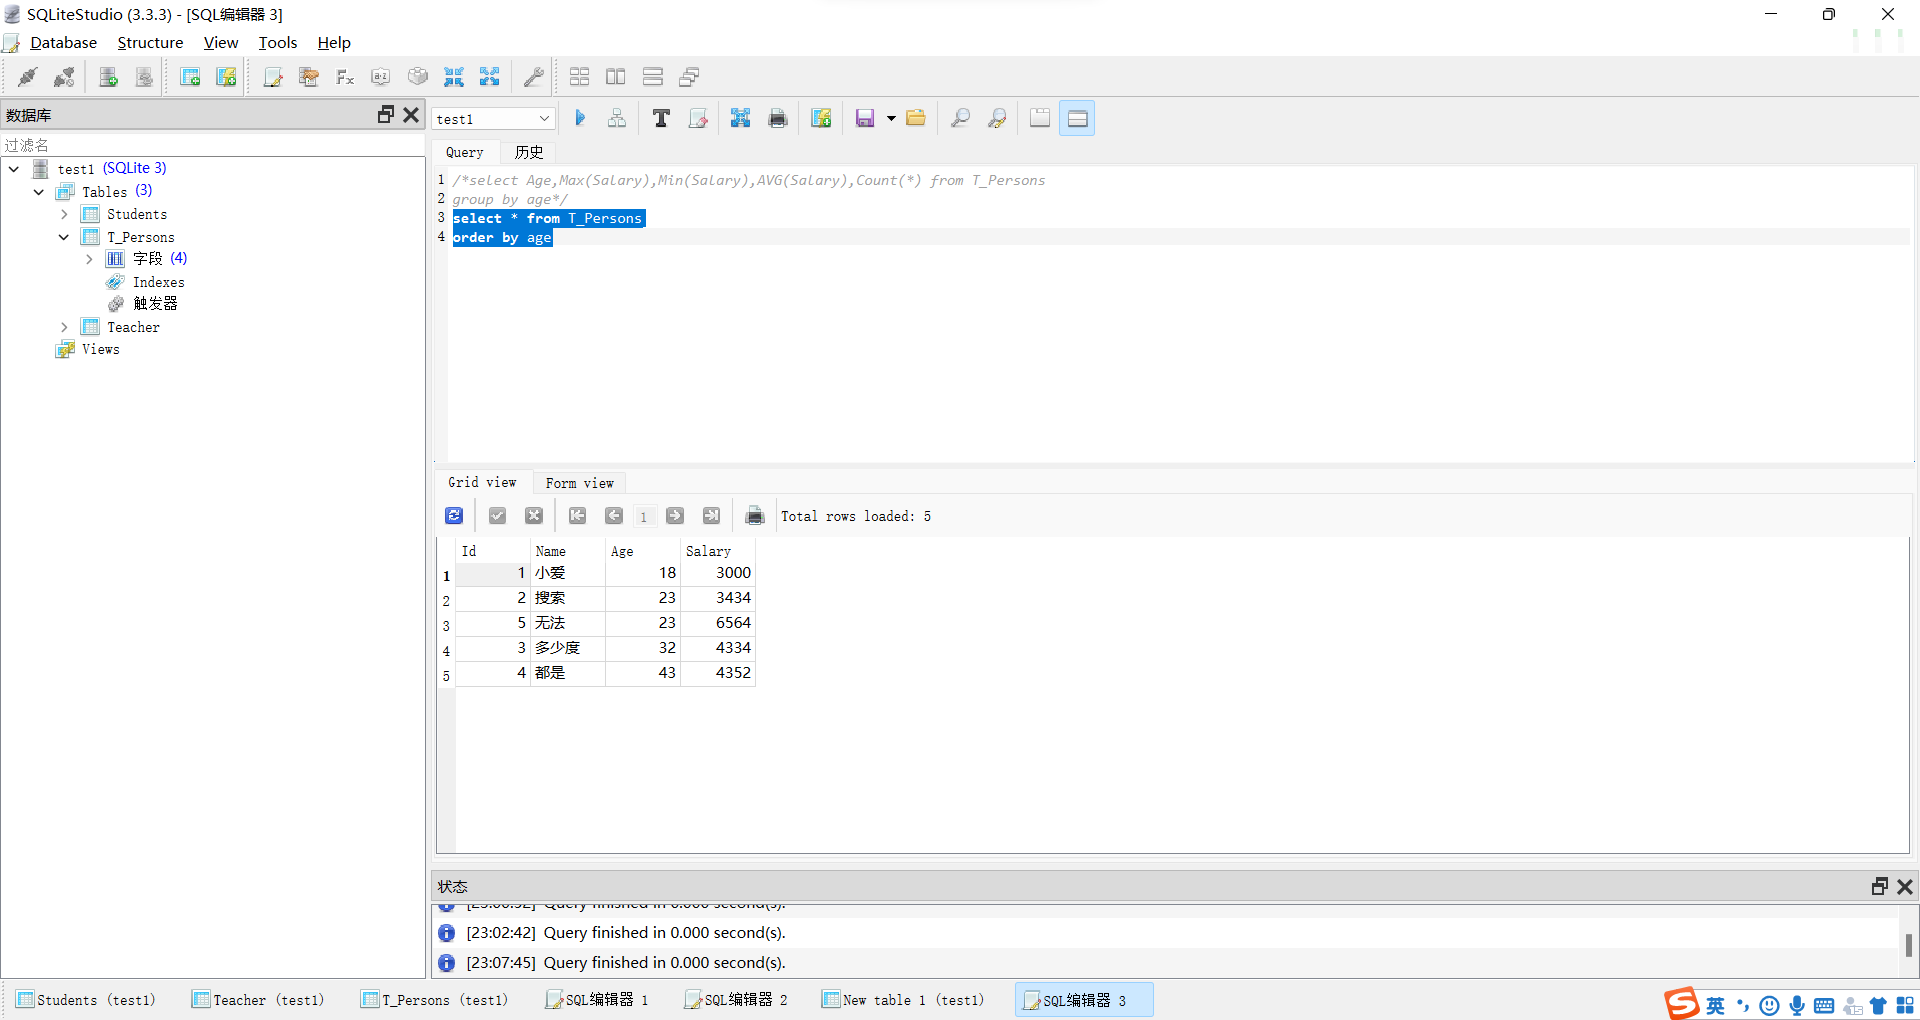
Task: Refresh the query results grid
Action: 454,515
